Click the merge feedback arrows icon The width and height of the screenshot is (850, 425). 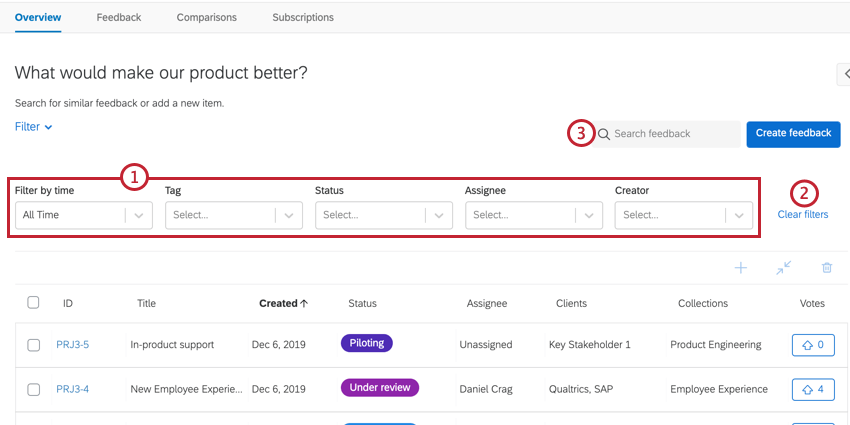tap(783, 268)
